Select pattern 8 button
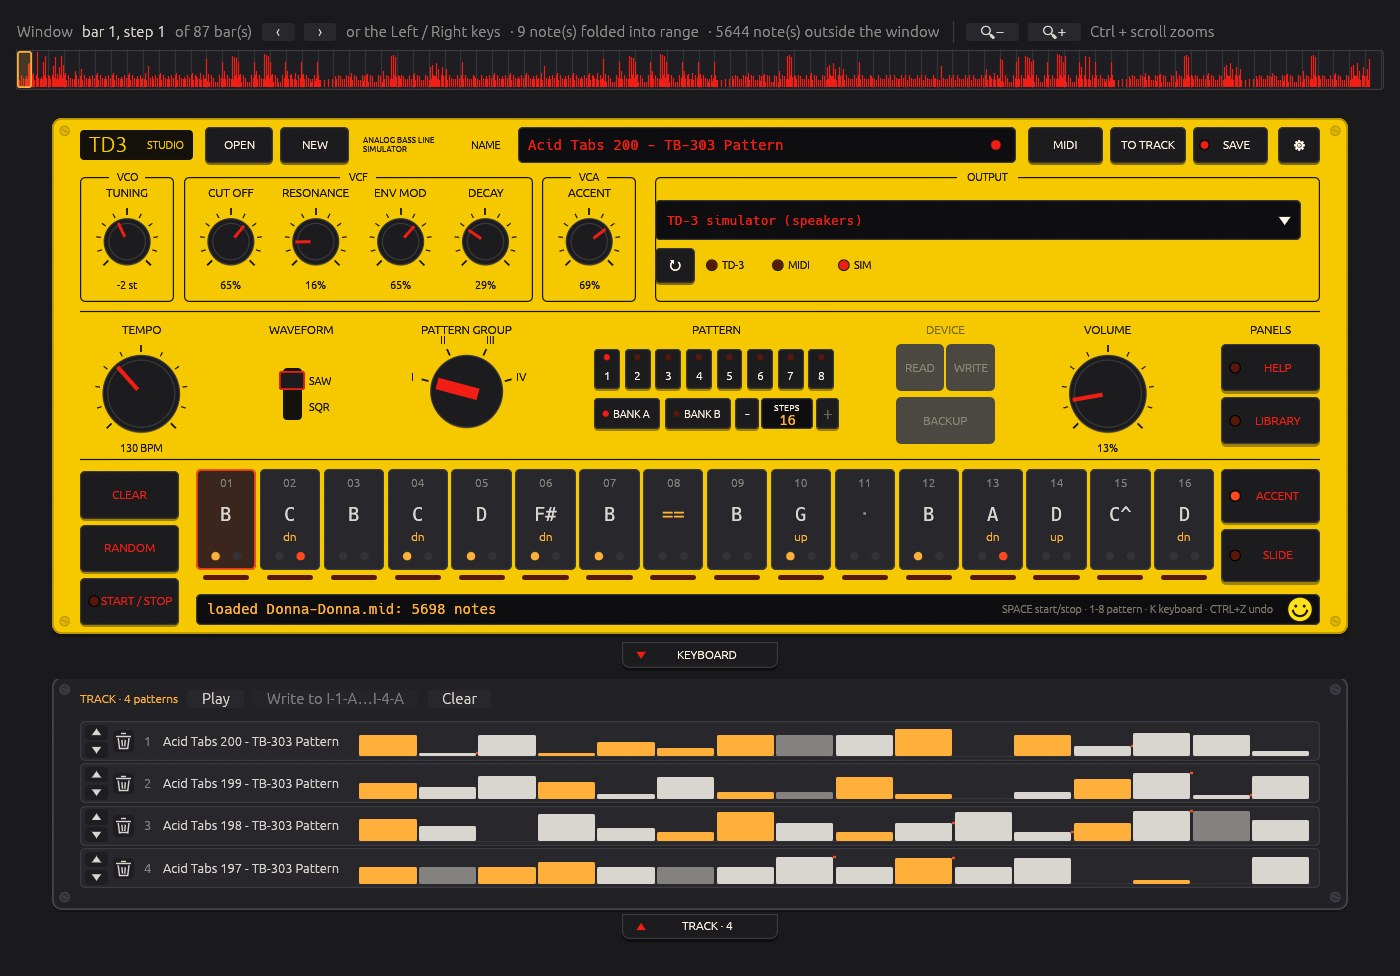This screenshot has height=976, width=1400. point(821,369)
